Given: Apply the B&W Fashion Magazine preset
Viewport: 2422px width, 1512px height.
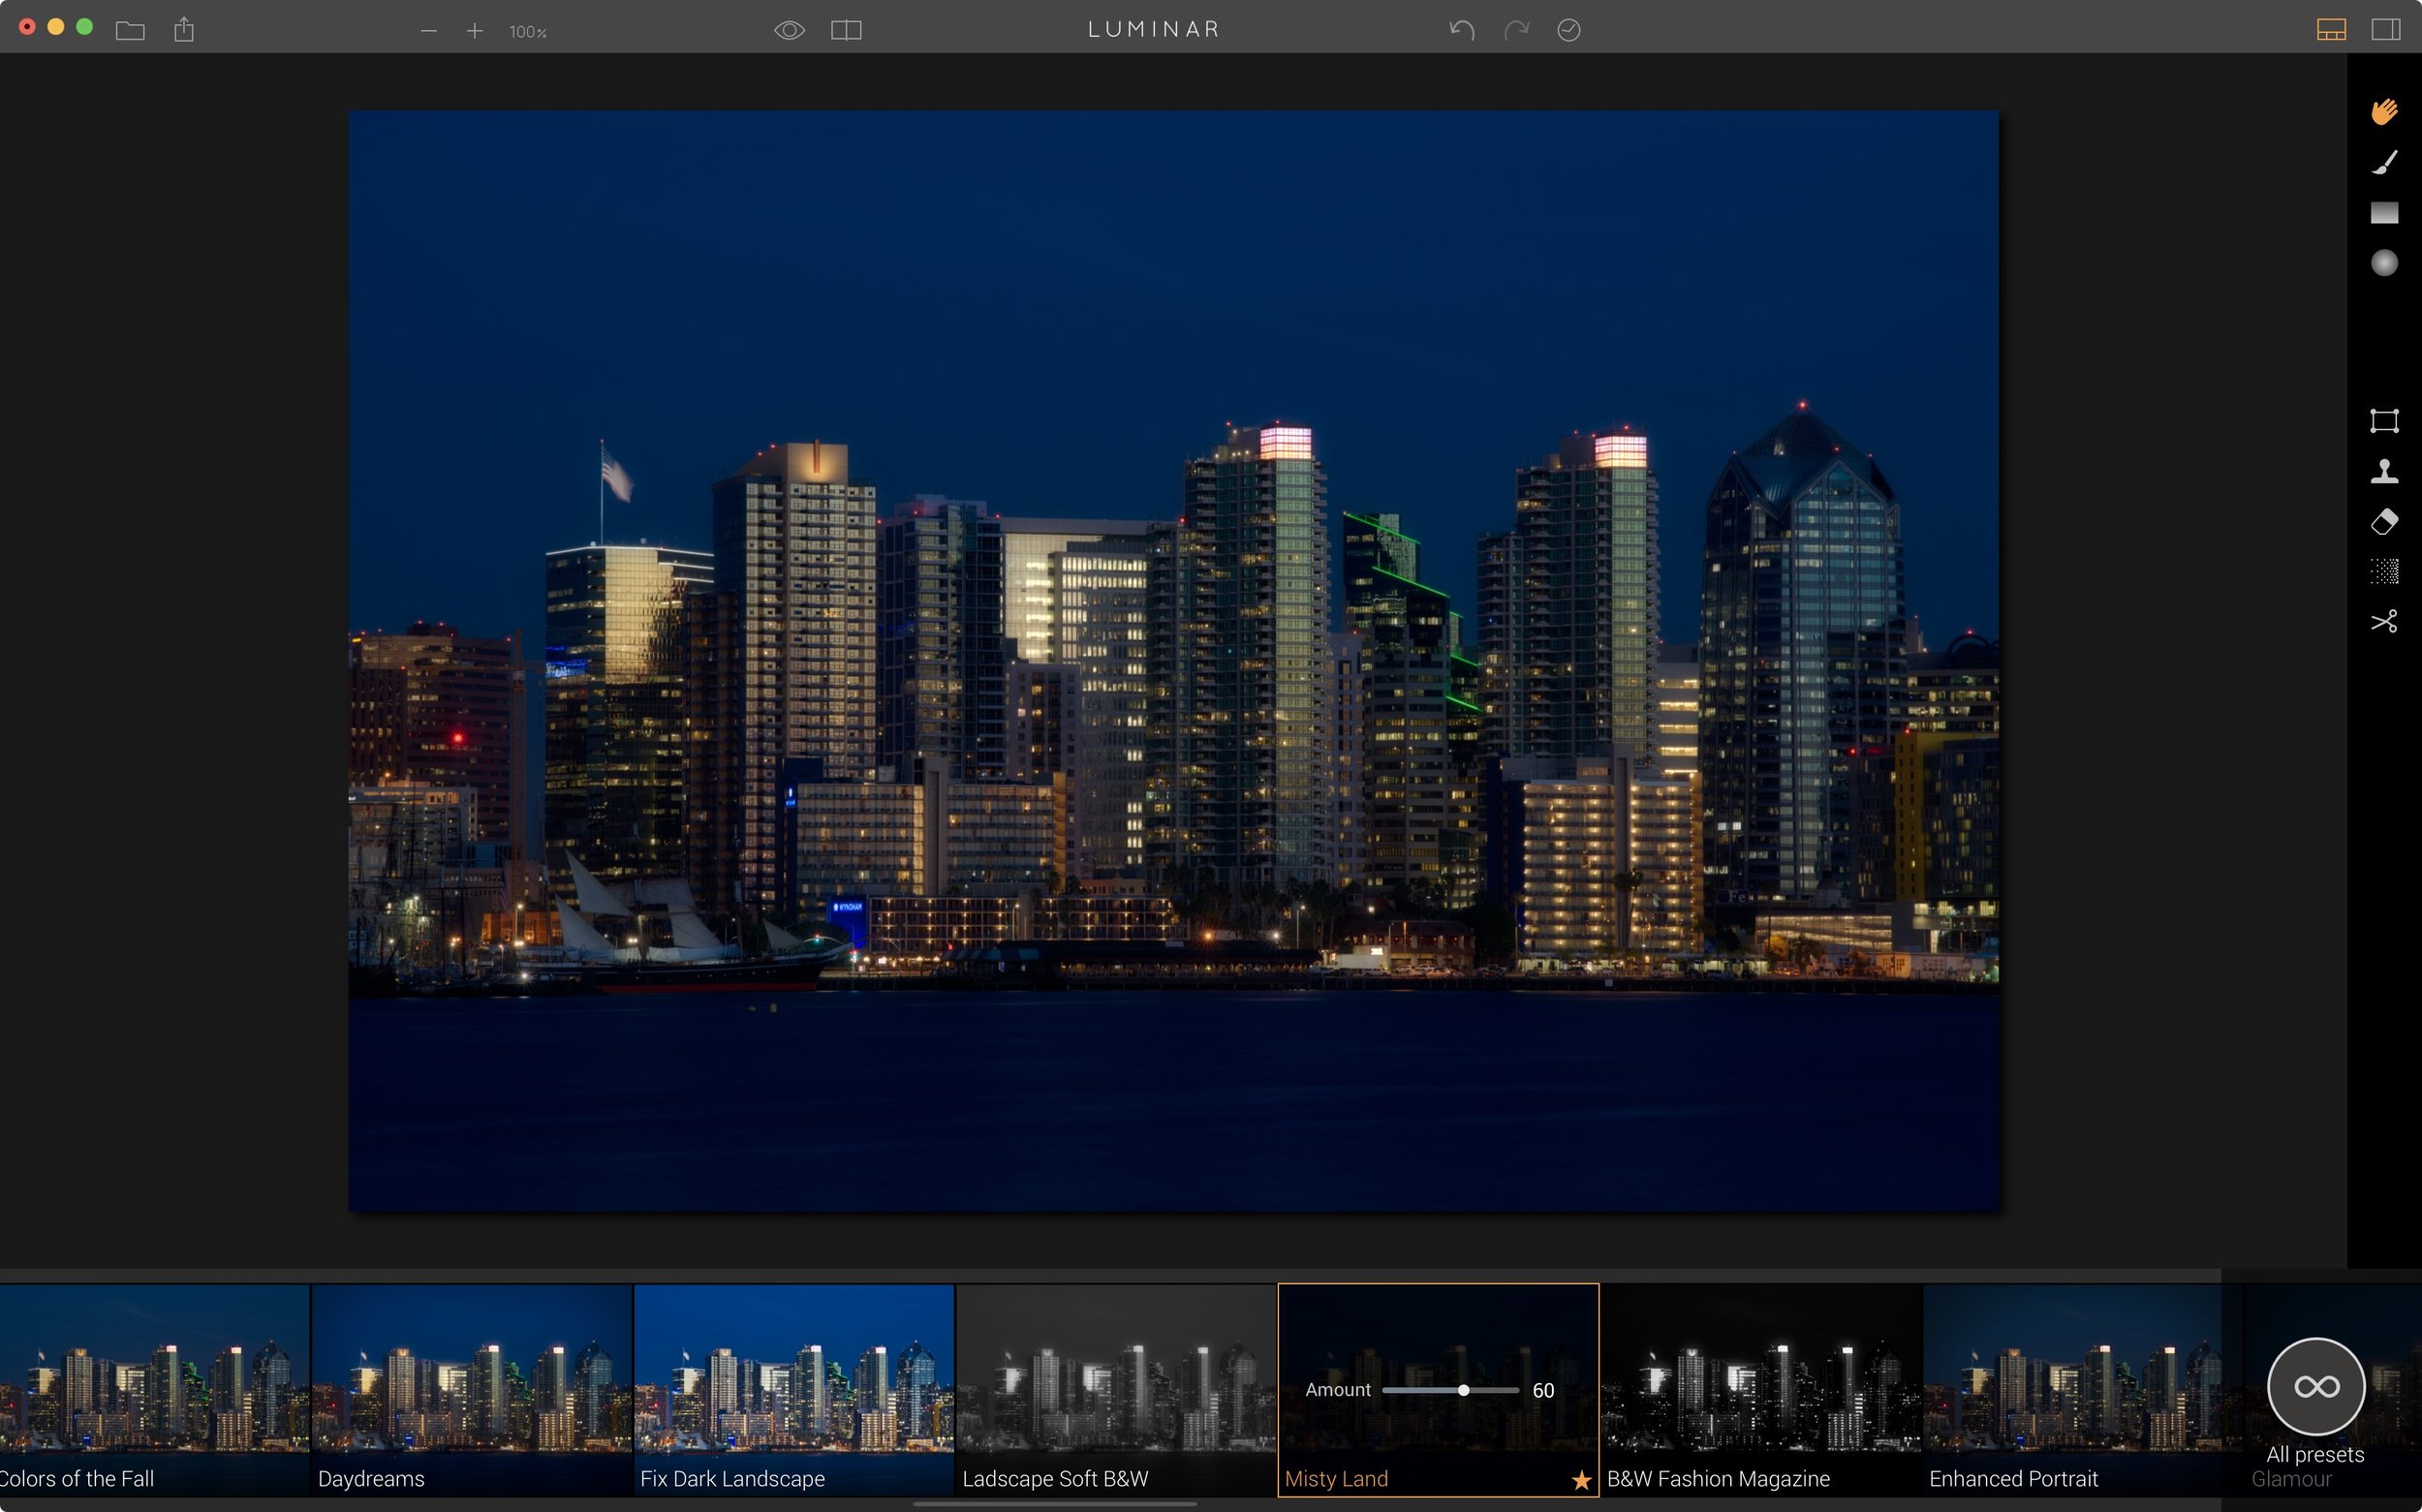Looking at the screenshot, I should [1761, 1390].
